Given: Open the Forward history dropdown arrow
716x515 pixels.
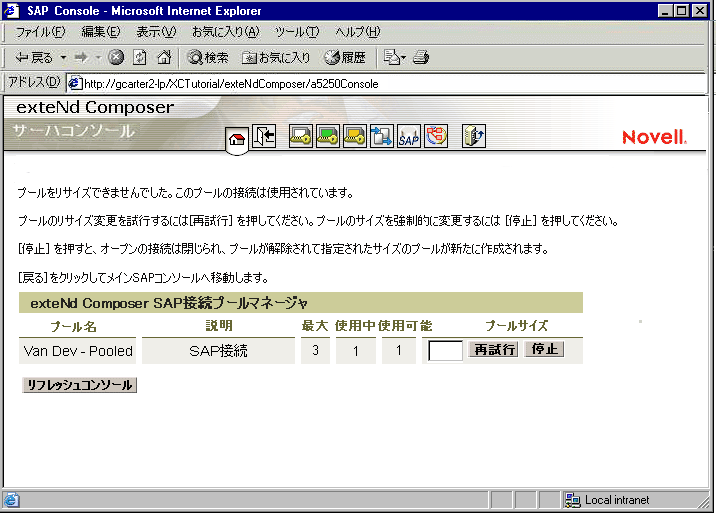Looking at the screenshot, I should pos(98,58).
